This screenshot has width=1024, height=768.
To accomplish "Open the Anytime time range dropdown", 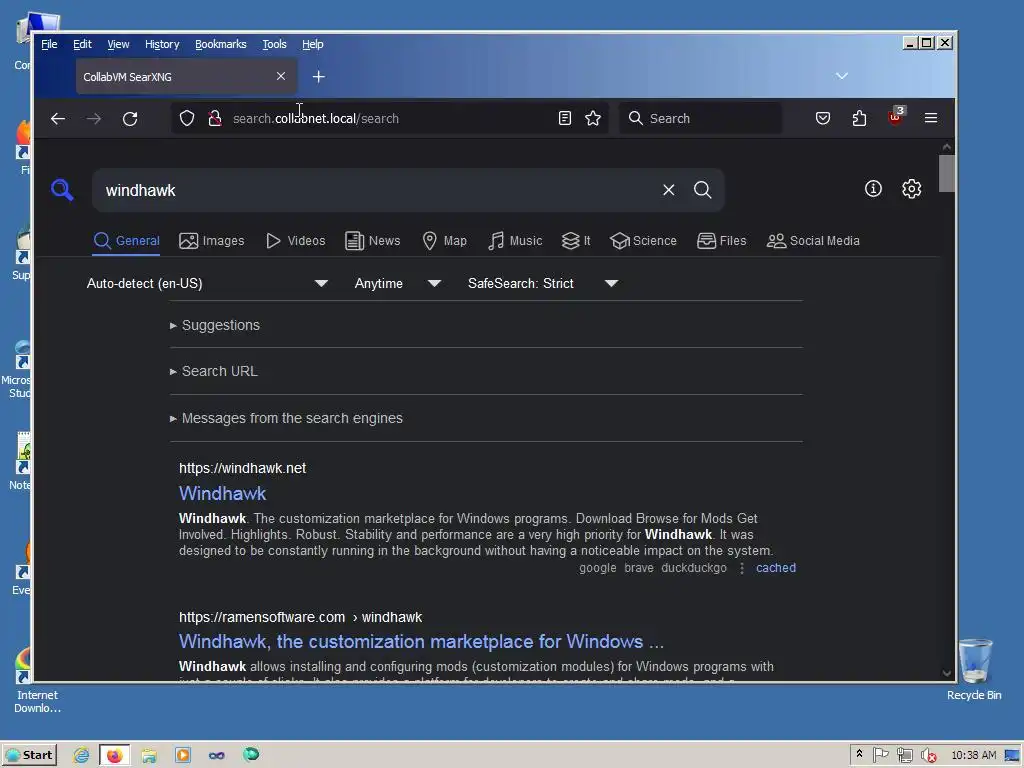I will (x=397, y=283).
